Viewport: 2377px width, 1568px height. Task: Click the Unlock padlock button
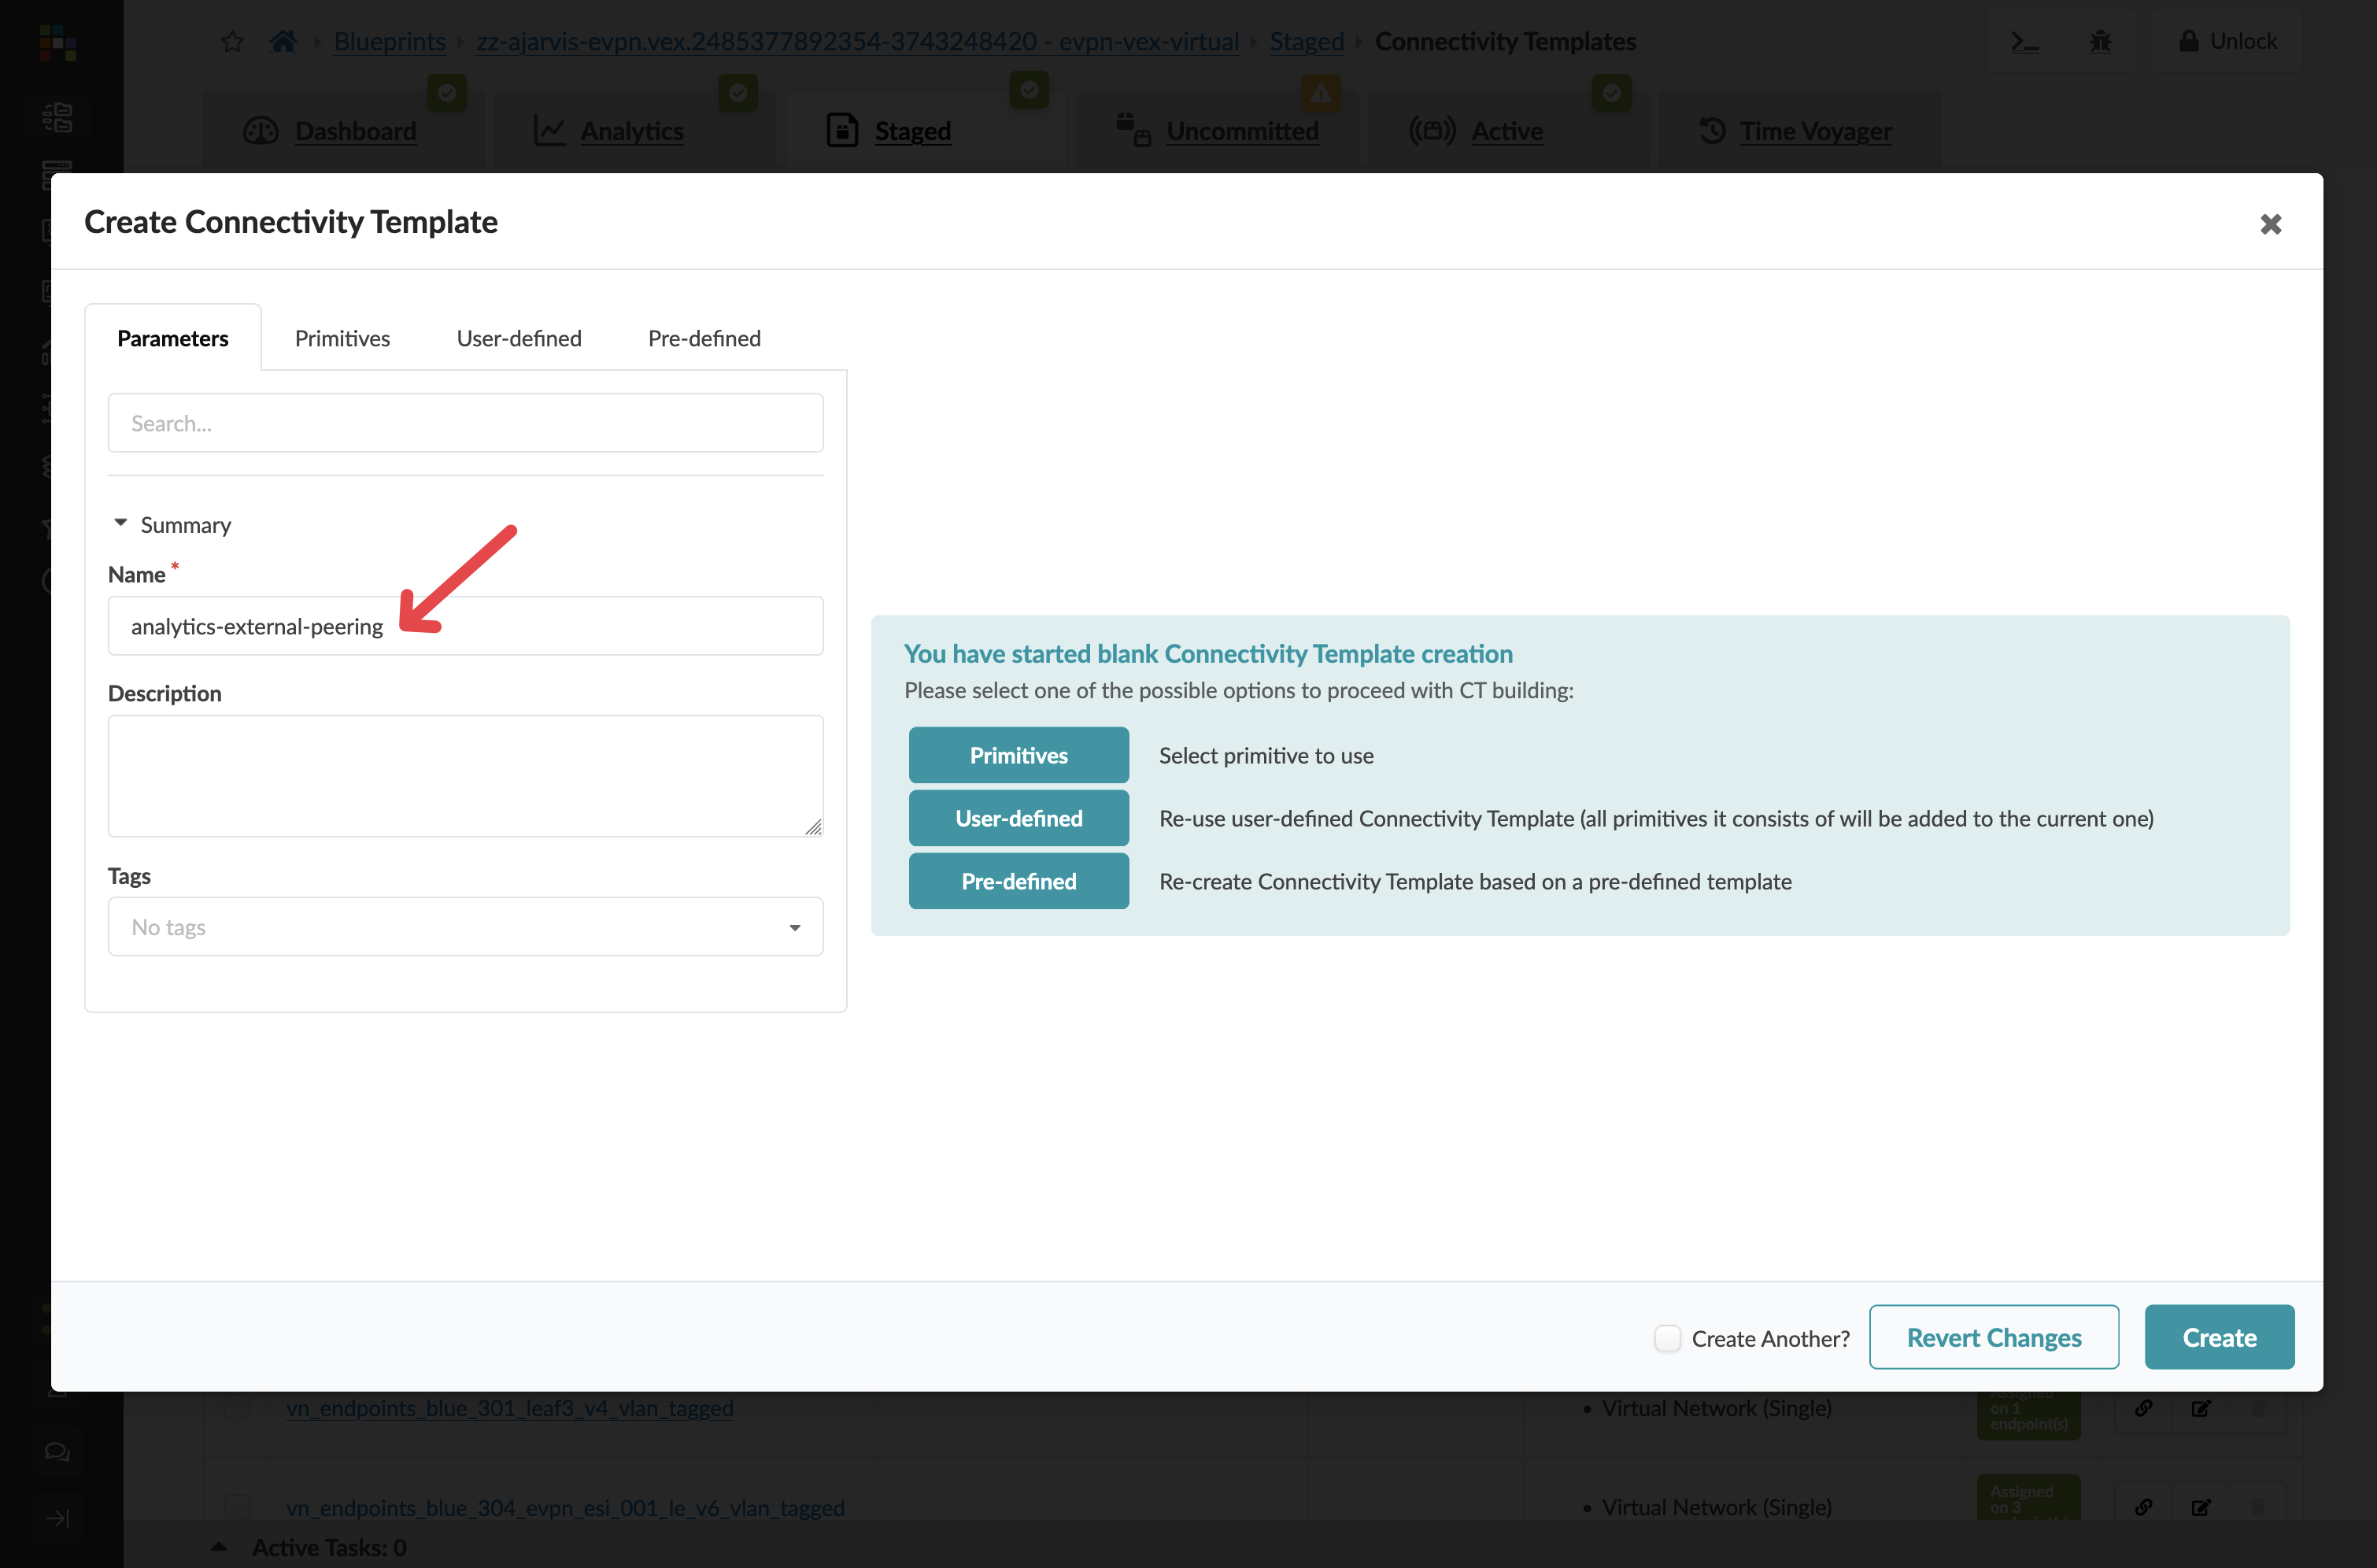(x=2228, y=42)
